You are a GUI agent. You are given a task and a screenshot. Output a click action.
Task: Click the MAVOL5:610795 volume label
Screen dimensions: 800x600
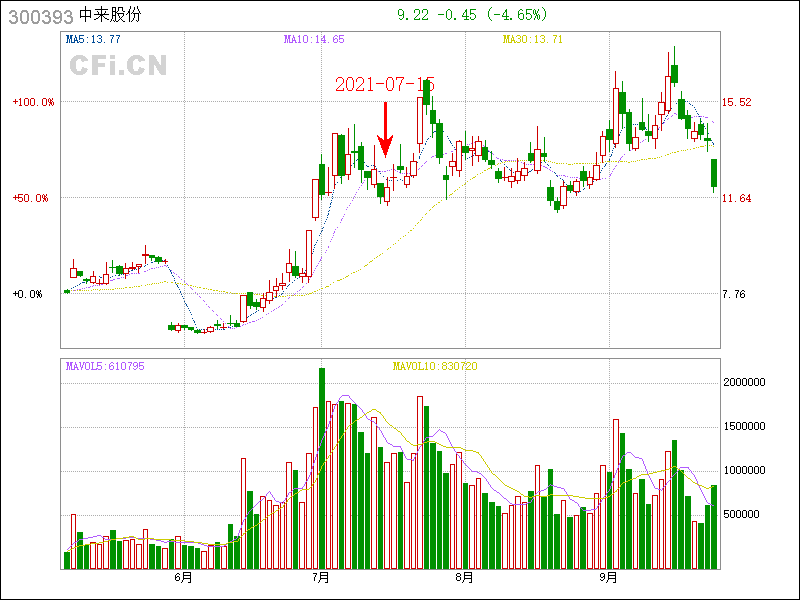click(105, 366)
